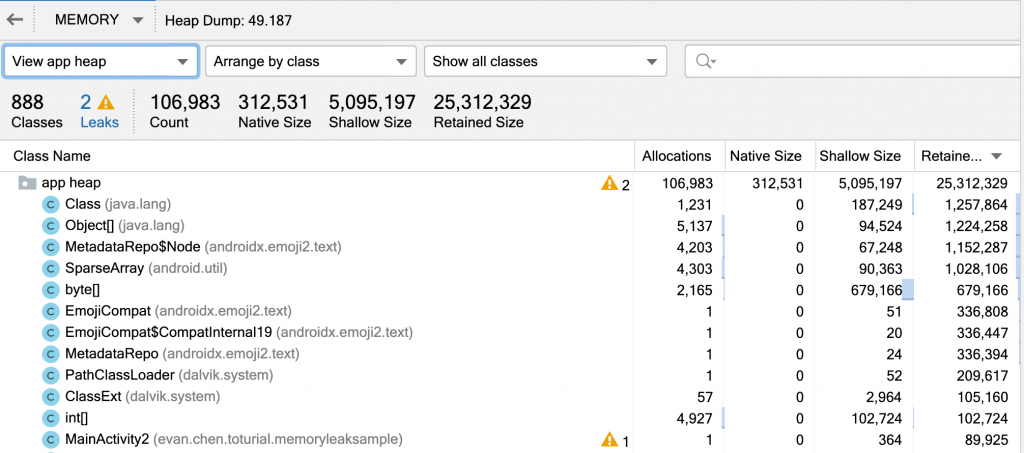Open the Arrange by class dropdown
Screen dimensions: 1024x453
310,61
